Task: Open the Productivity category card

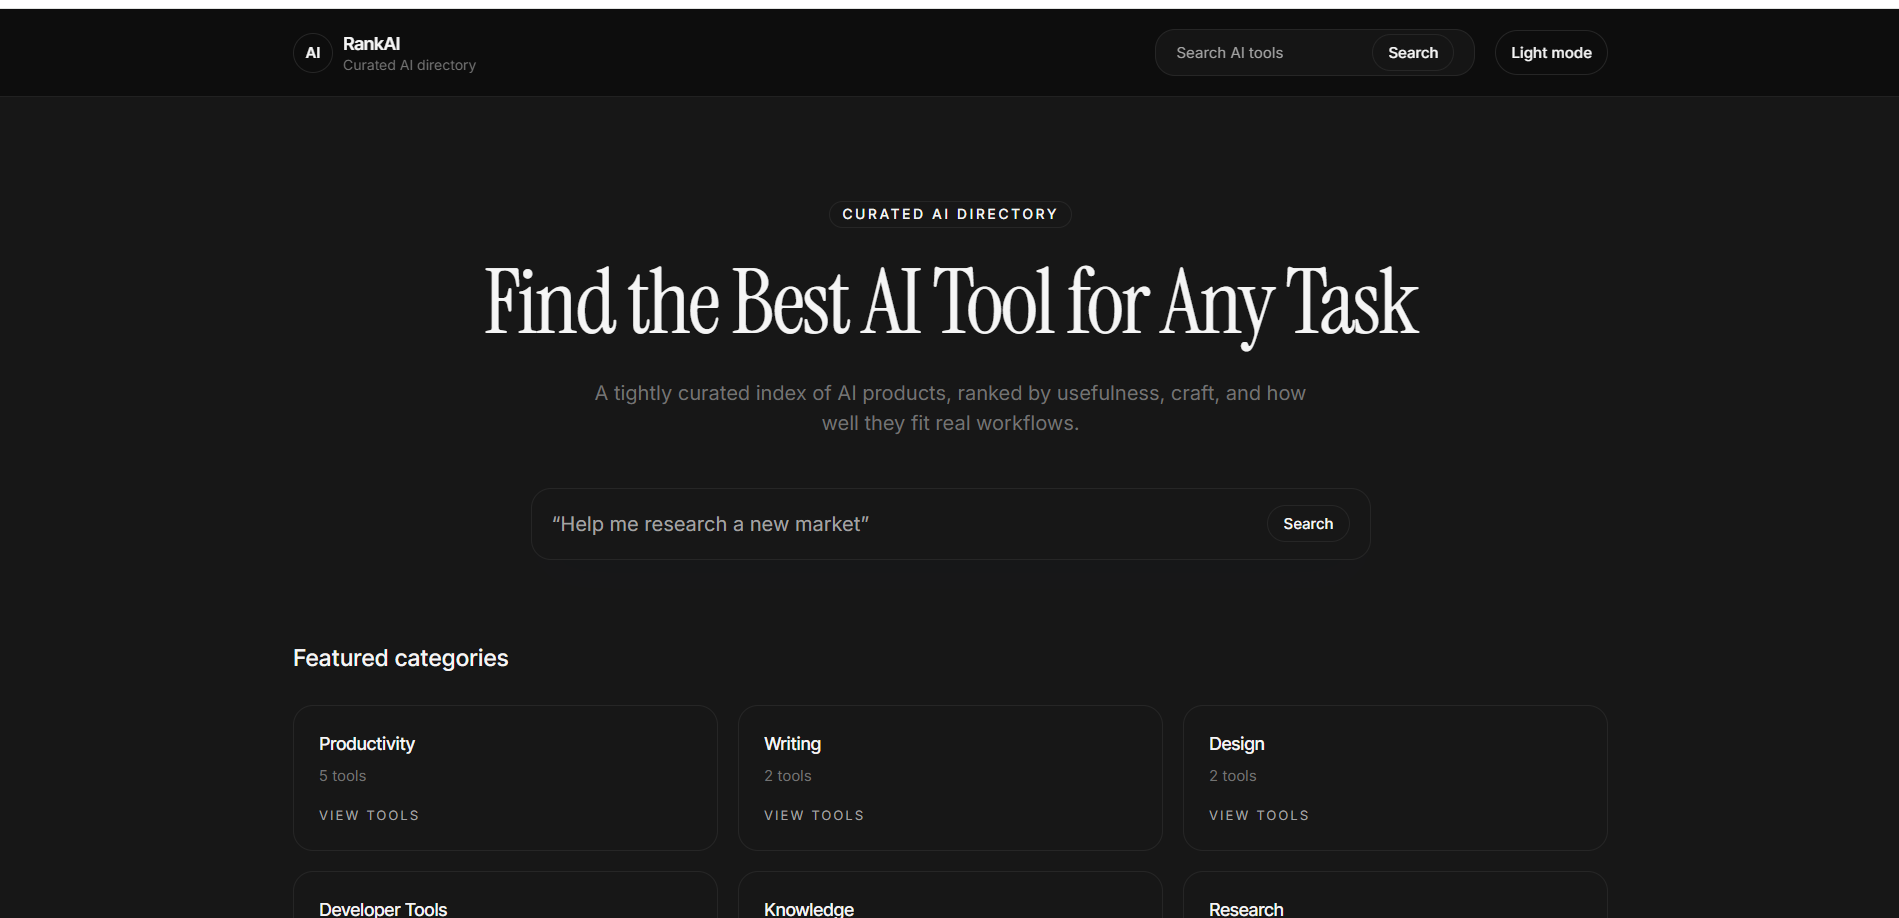Action: 505,778
